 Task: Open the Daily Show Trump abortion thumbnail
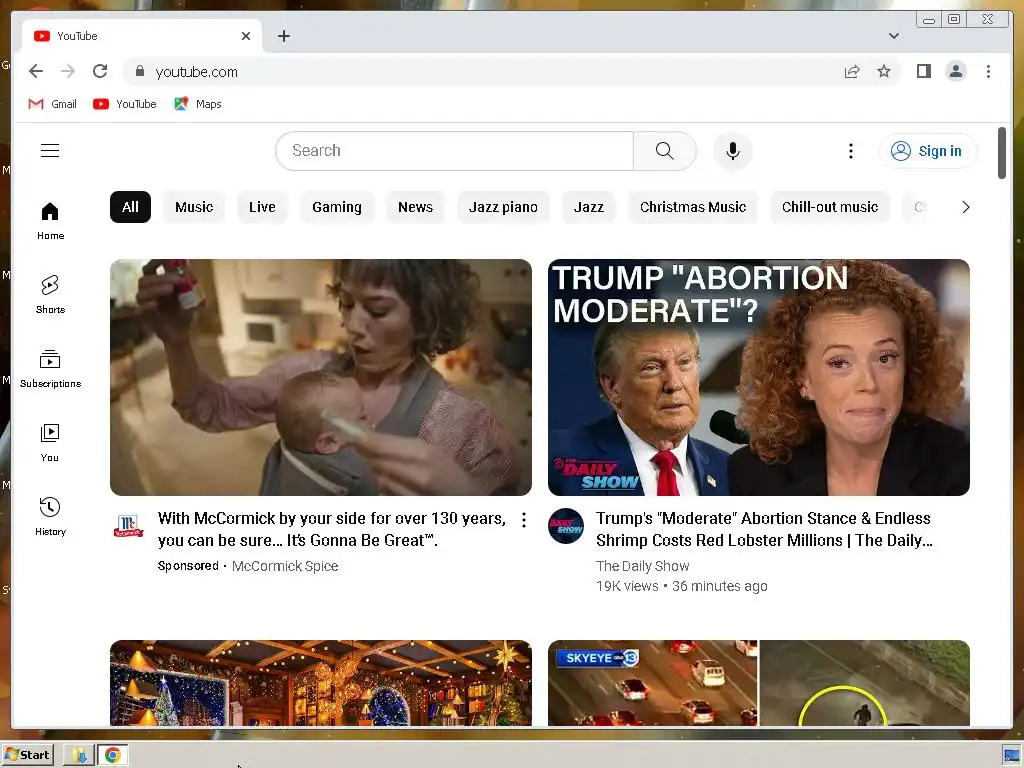point(758,377)
